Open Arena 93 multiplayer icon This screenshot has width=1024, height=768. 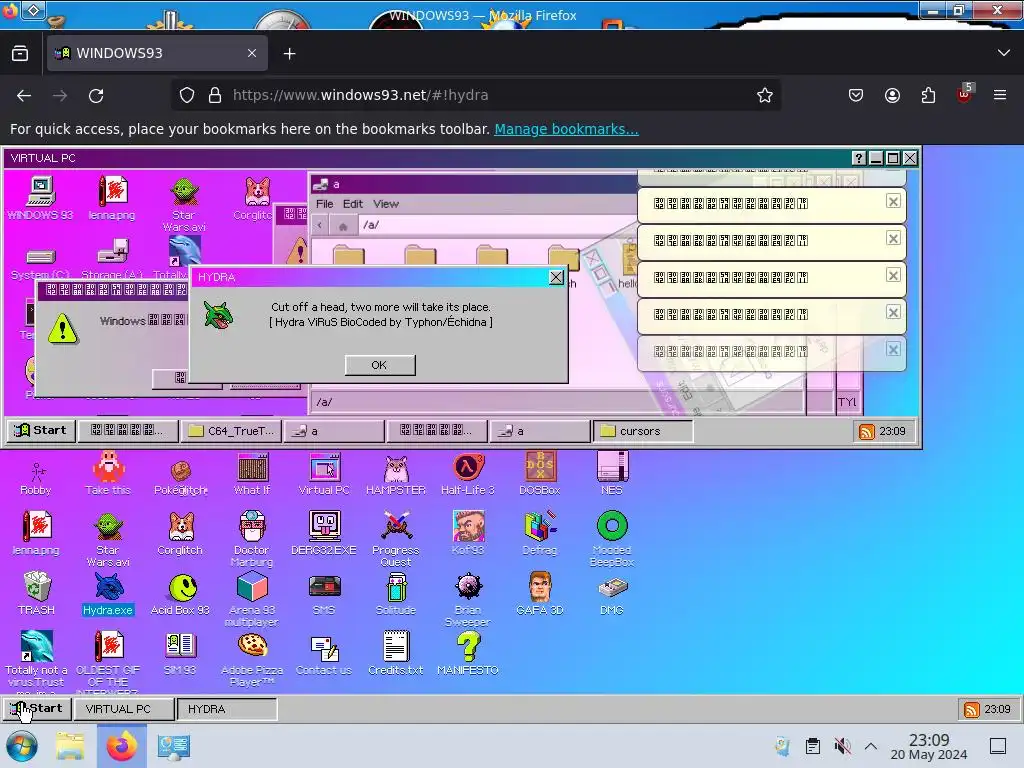252,599
